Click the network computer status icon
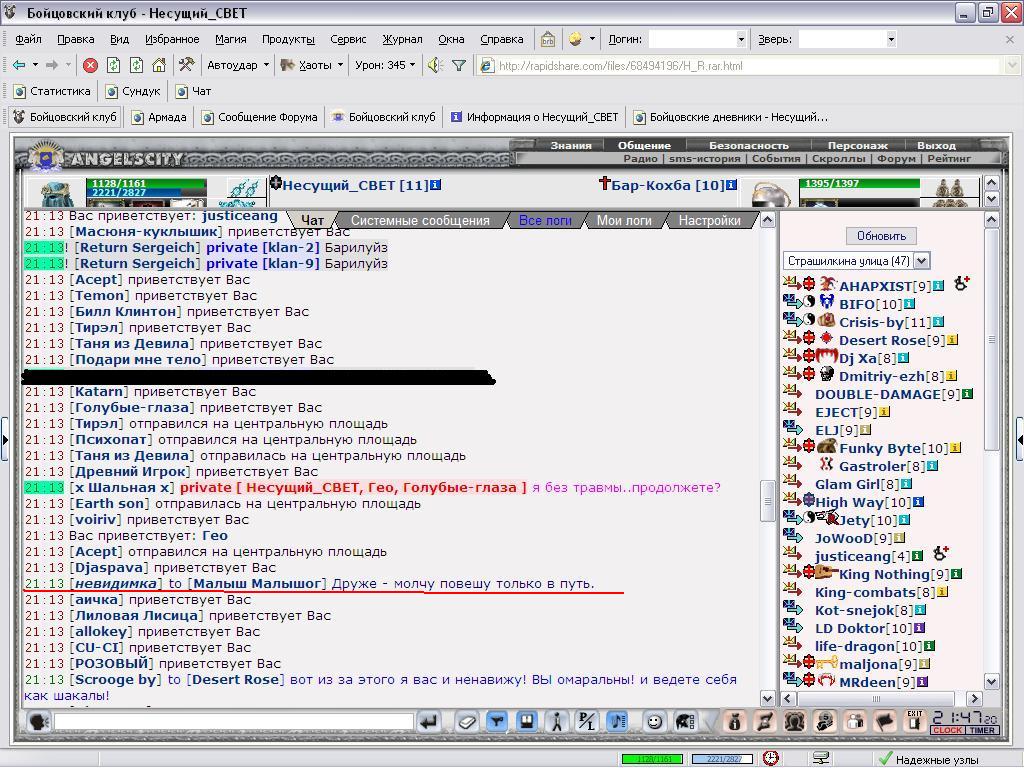Screen dimensions: 1024x768 (x=820, y=758)
